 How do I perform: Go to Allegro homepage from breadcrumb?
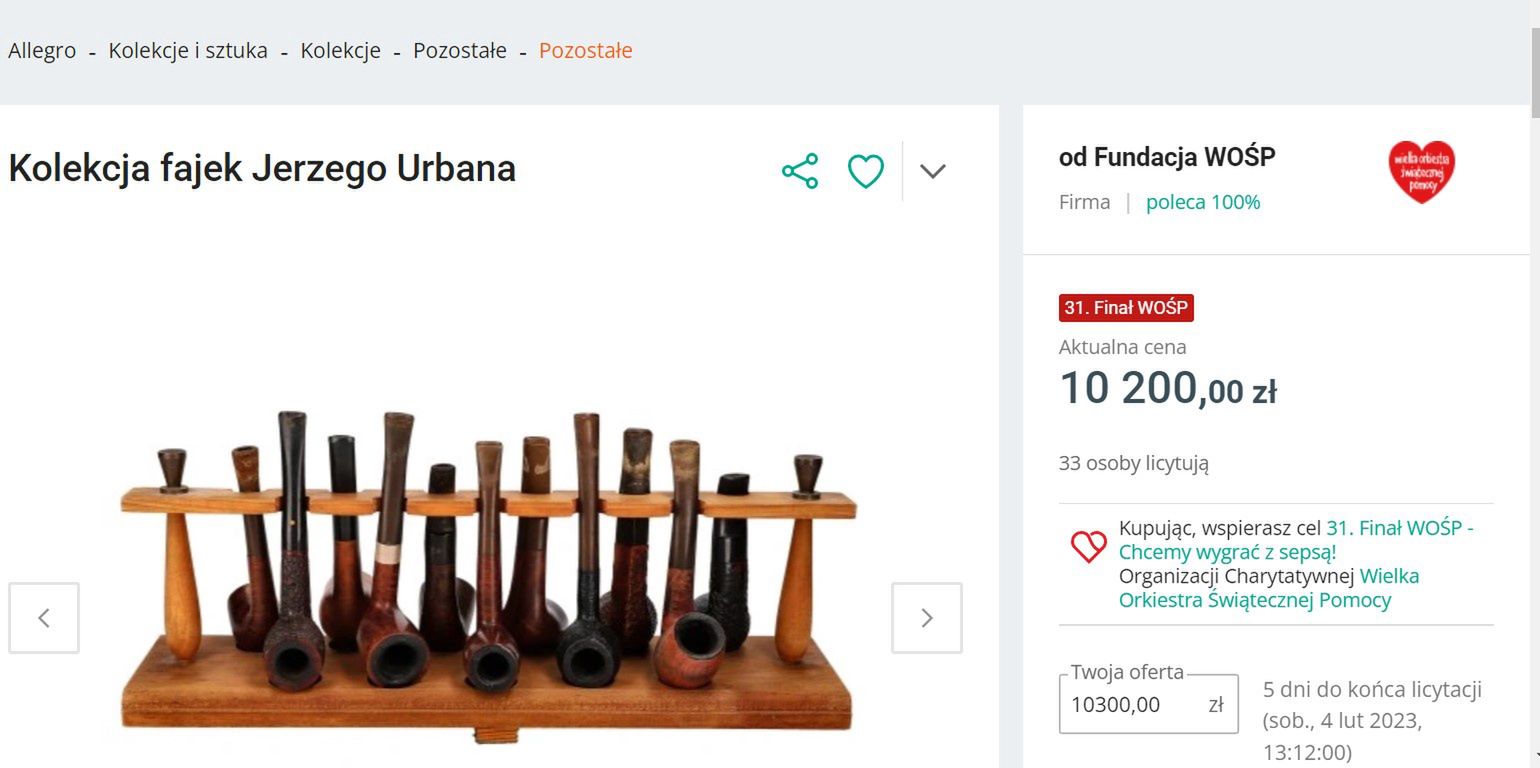coord(42,50)
